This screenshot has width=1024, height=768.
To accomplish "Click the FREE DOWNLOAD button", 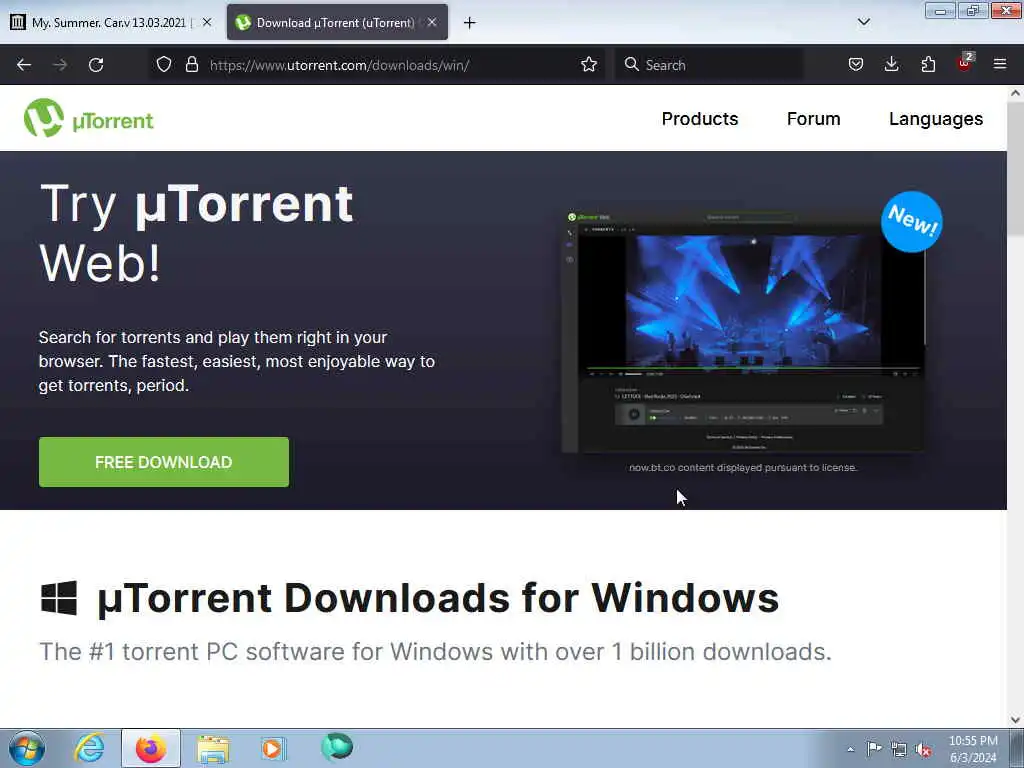I will tap(164, 462).
